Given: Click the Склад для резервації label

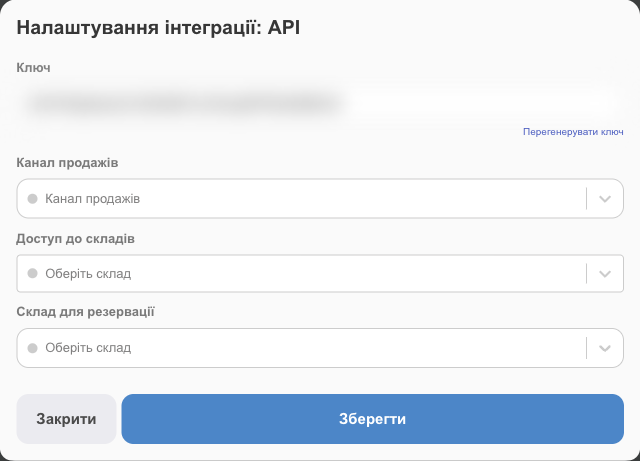Looking at the screenshot, I should point(85,312).
